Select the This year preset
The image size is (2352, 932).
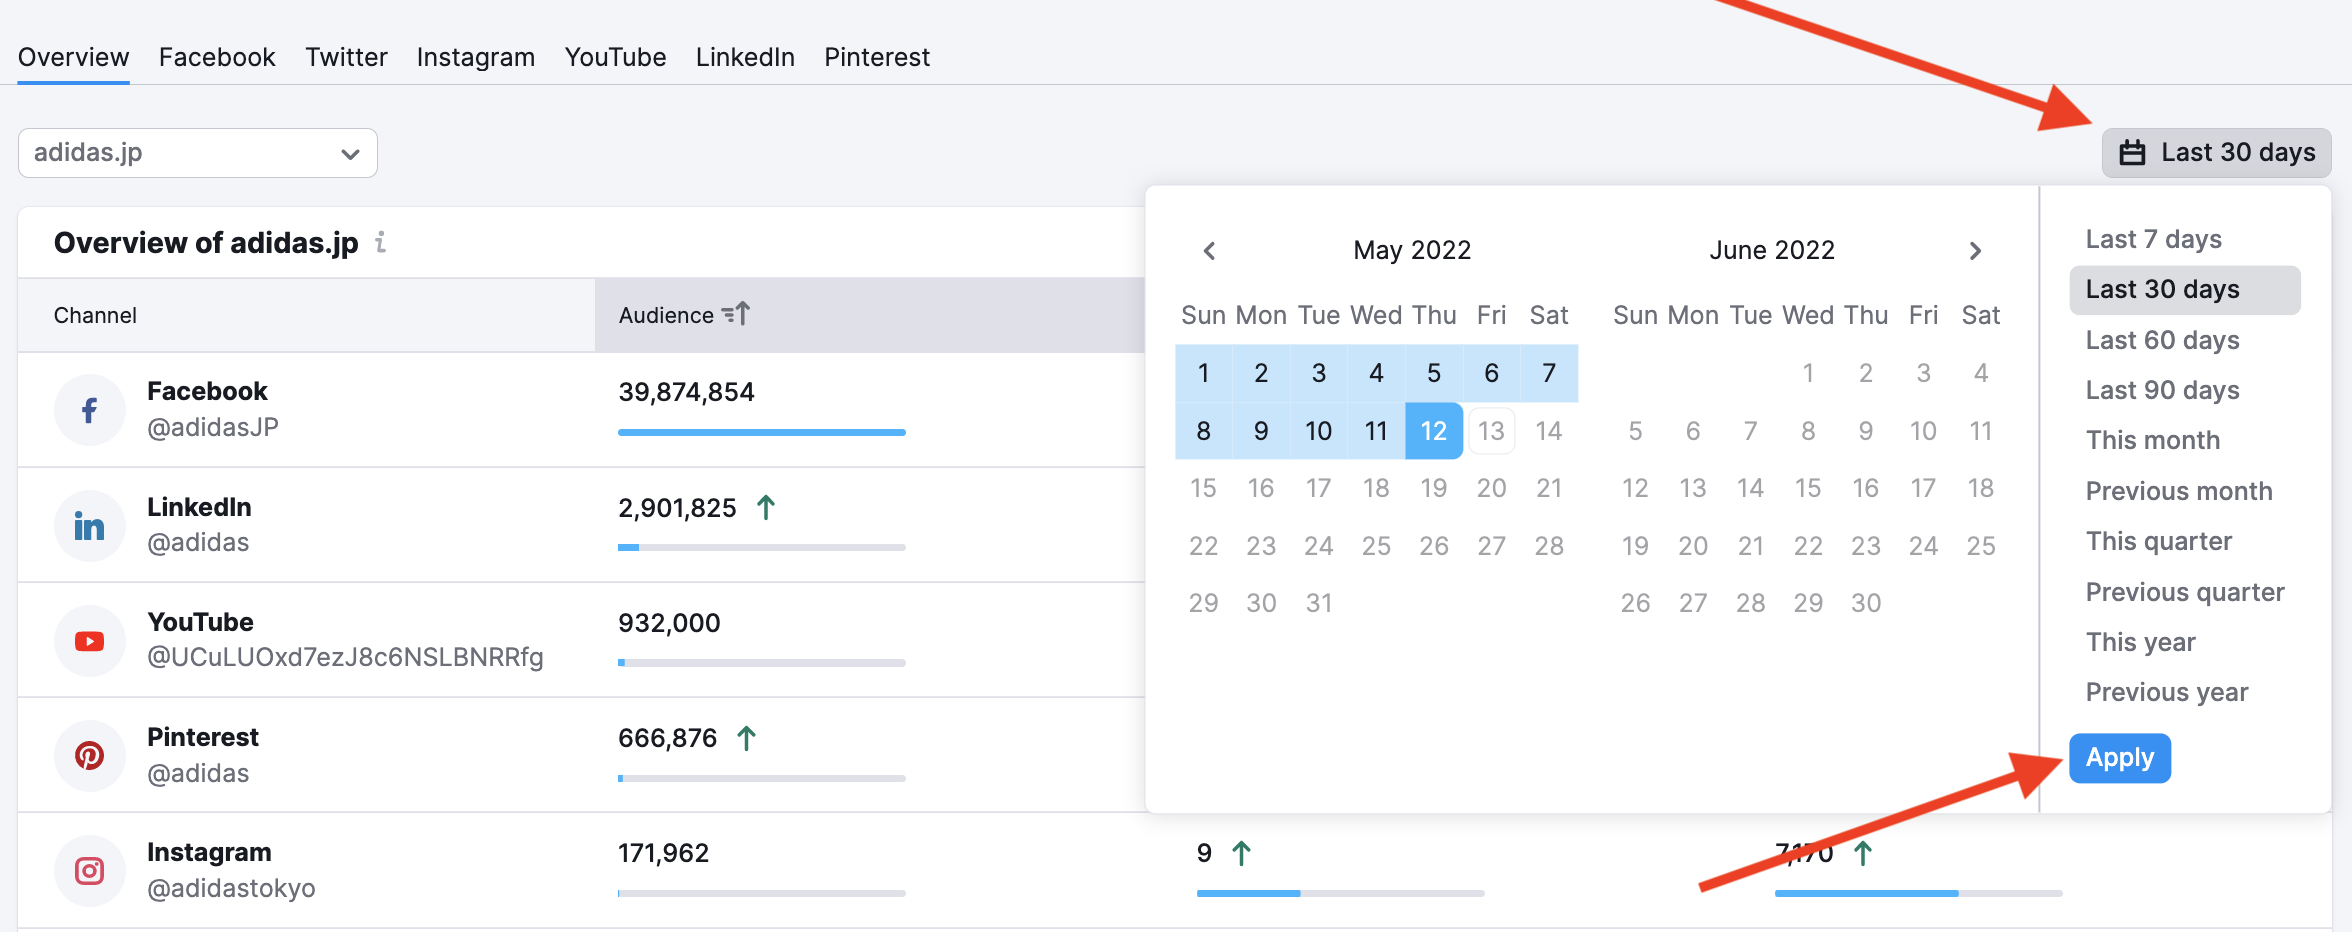tap(2141, 642)
